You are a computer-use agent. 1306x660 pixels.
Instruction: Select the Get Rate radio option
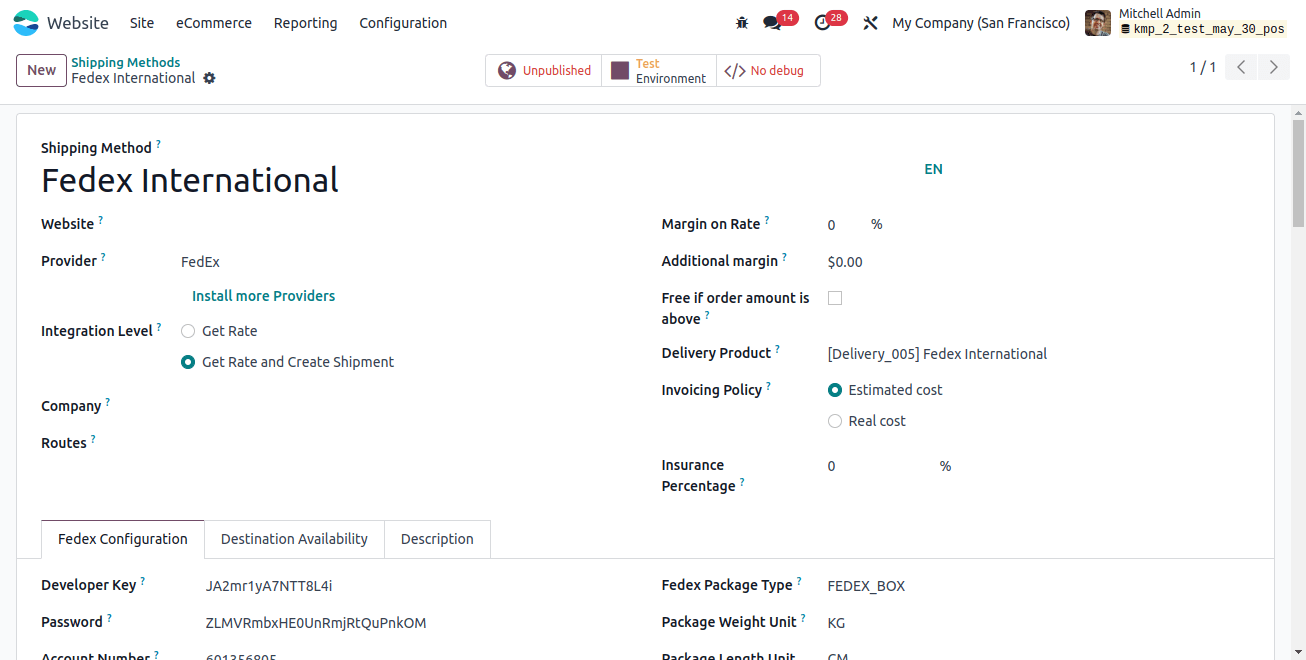[188, 331]
